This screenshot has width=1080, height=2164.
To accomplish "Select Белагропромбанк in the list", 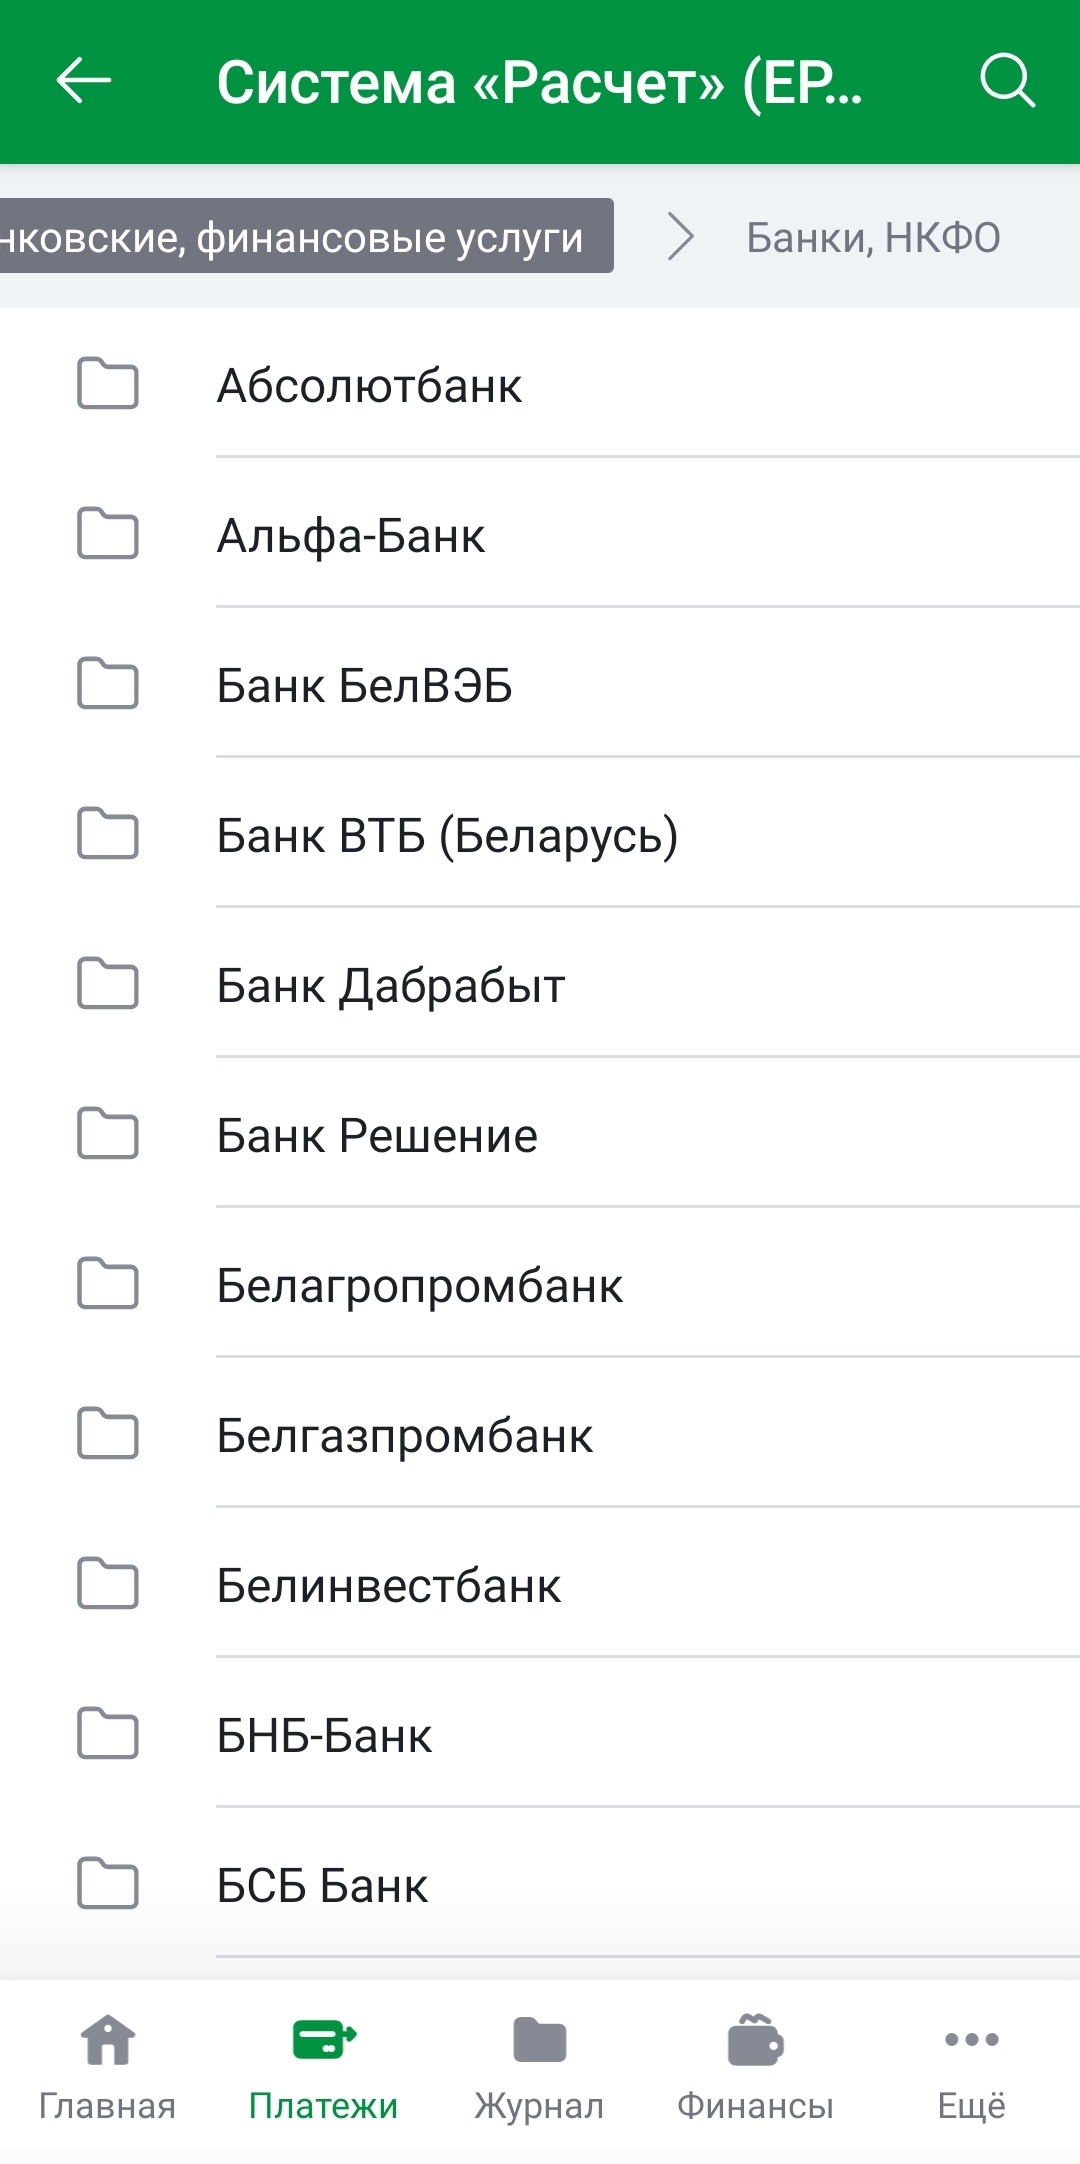I will click(x=420, y=1285).
